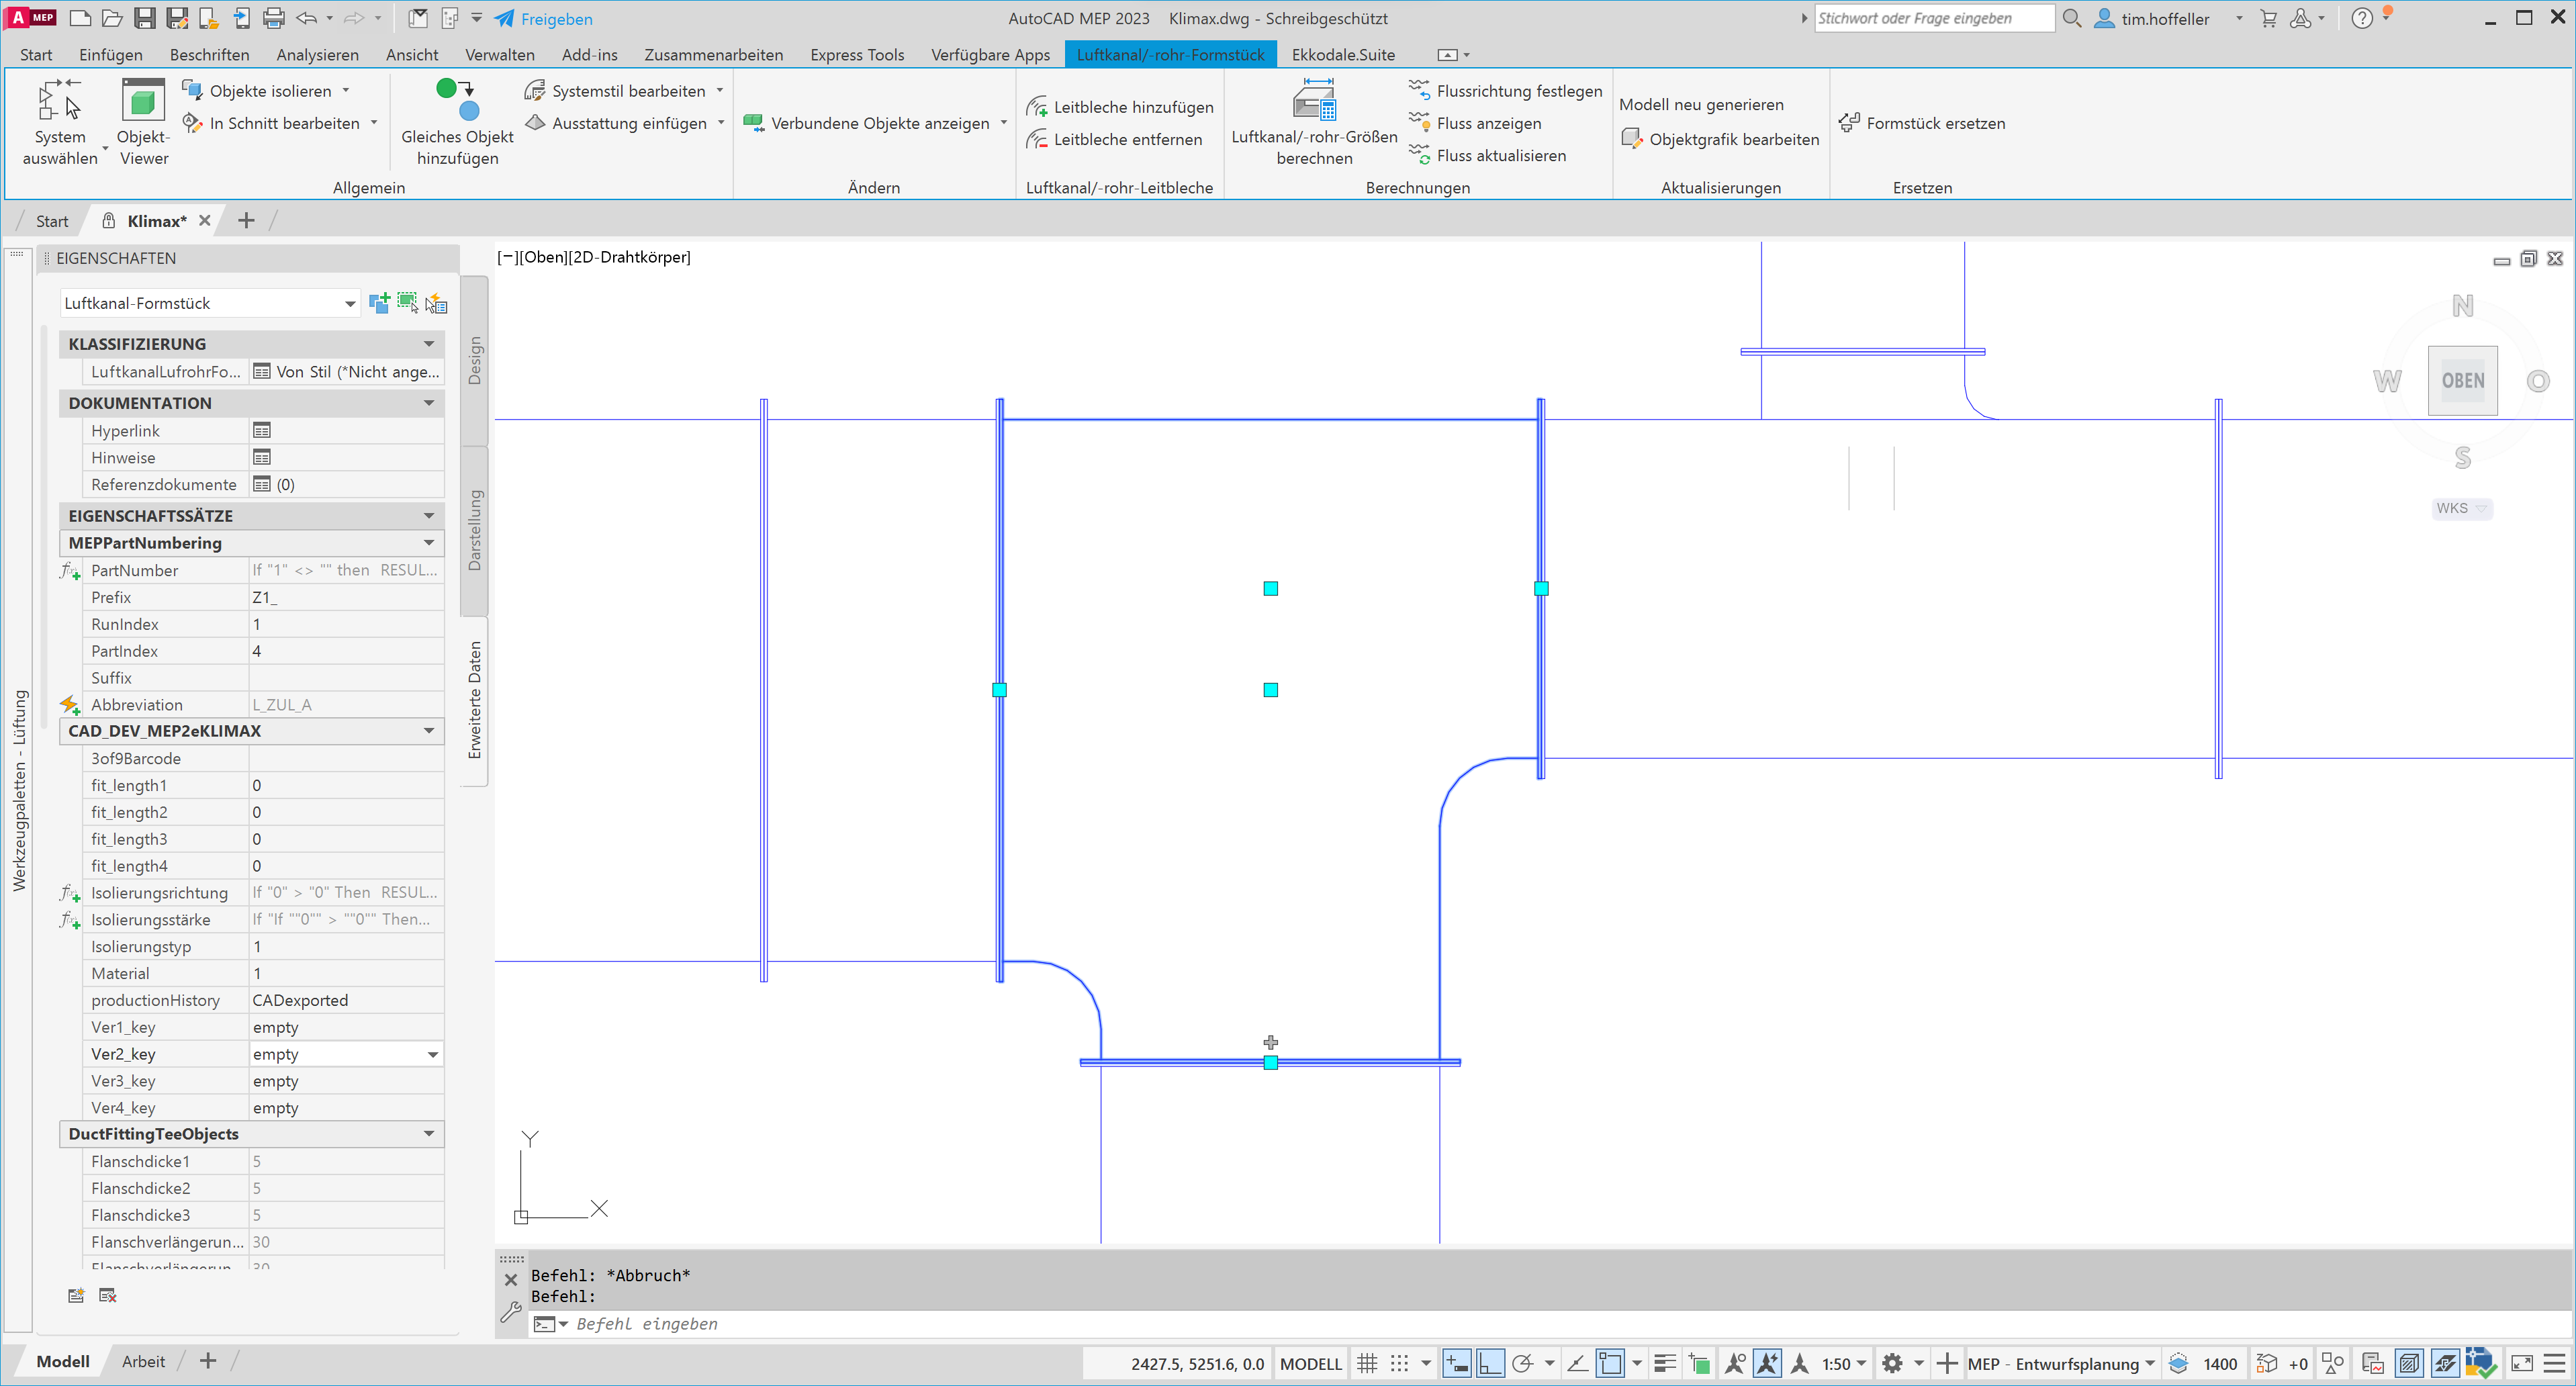2576x1386 pixels.
Task: Open the Hyperlink editor icon
Action: tap(262, 430)
